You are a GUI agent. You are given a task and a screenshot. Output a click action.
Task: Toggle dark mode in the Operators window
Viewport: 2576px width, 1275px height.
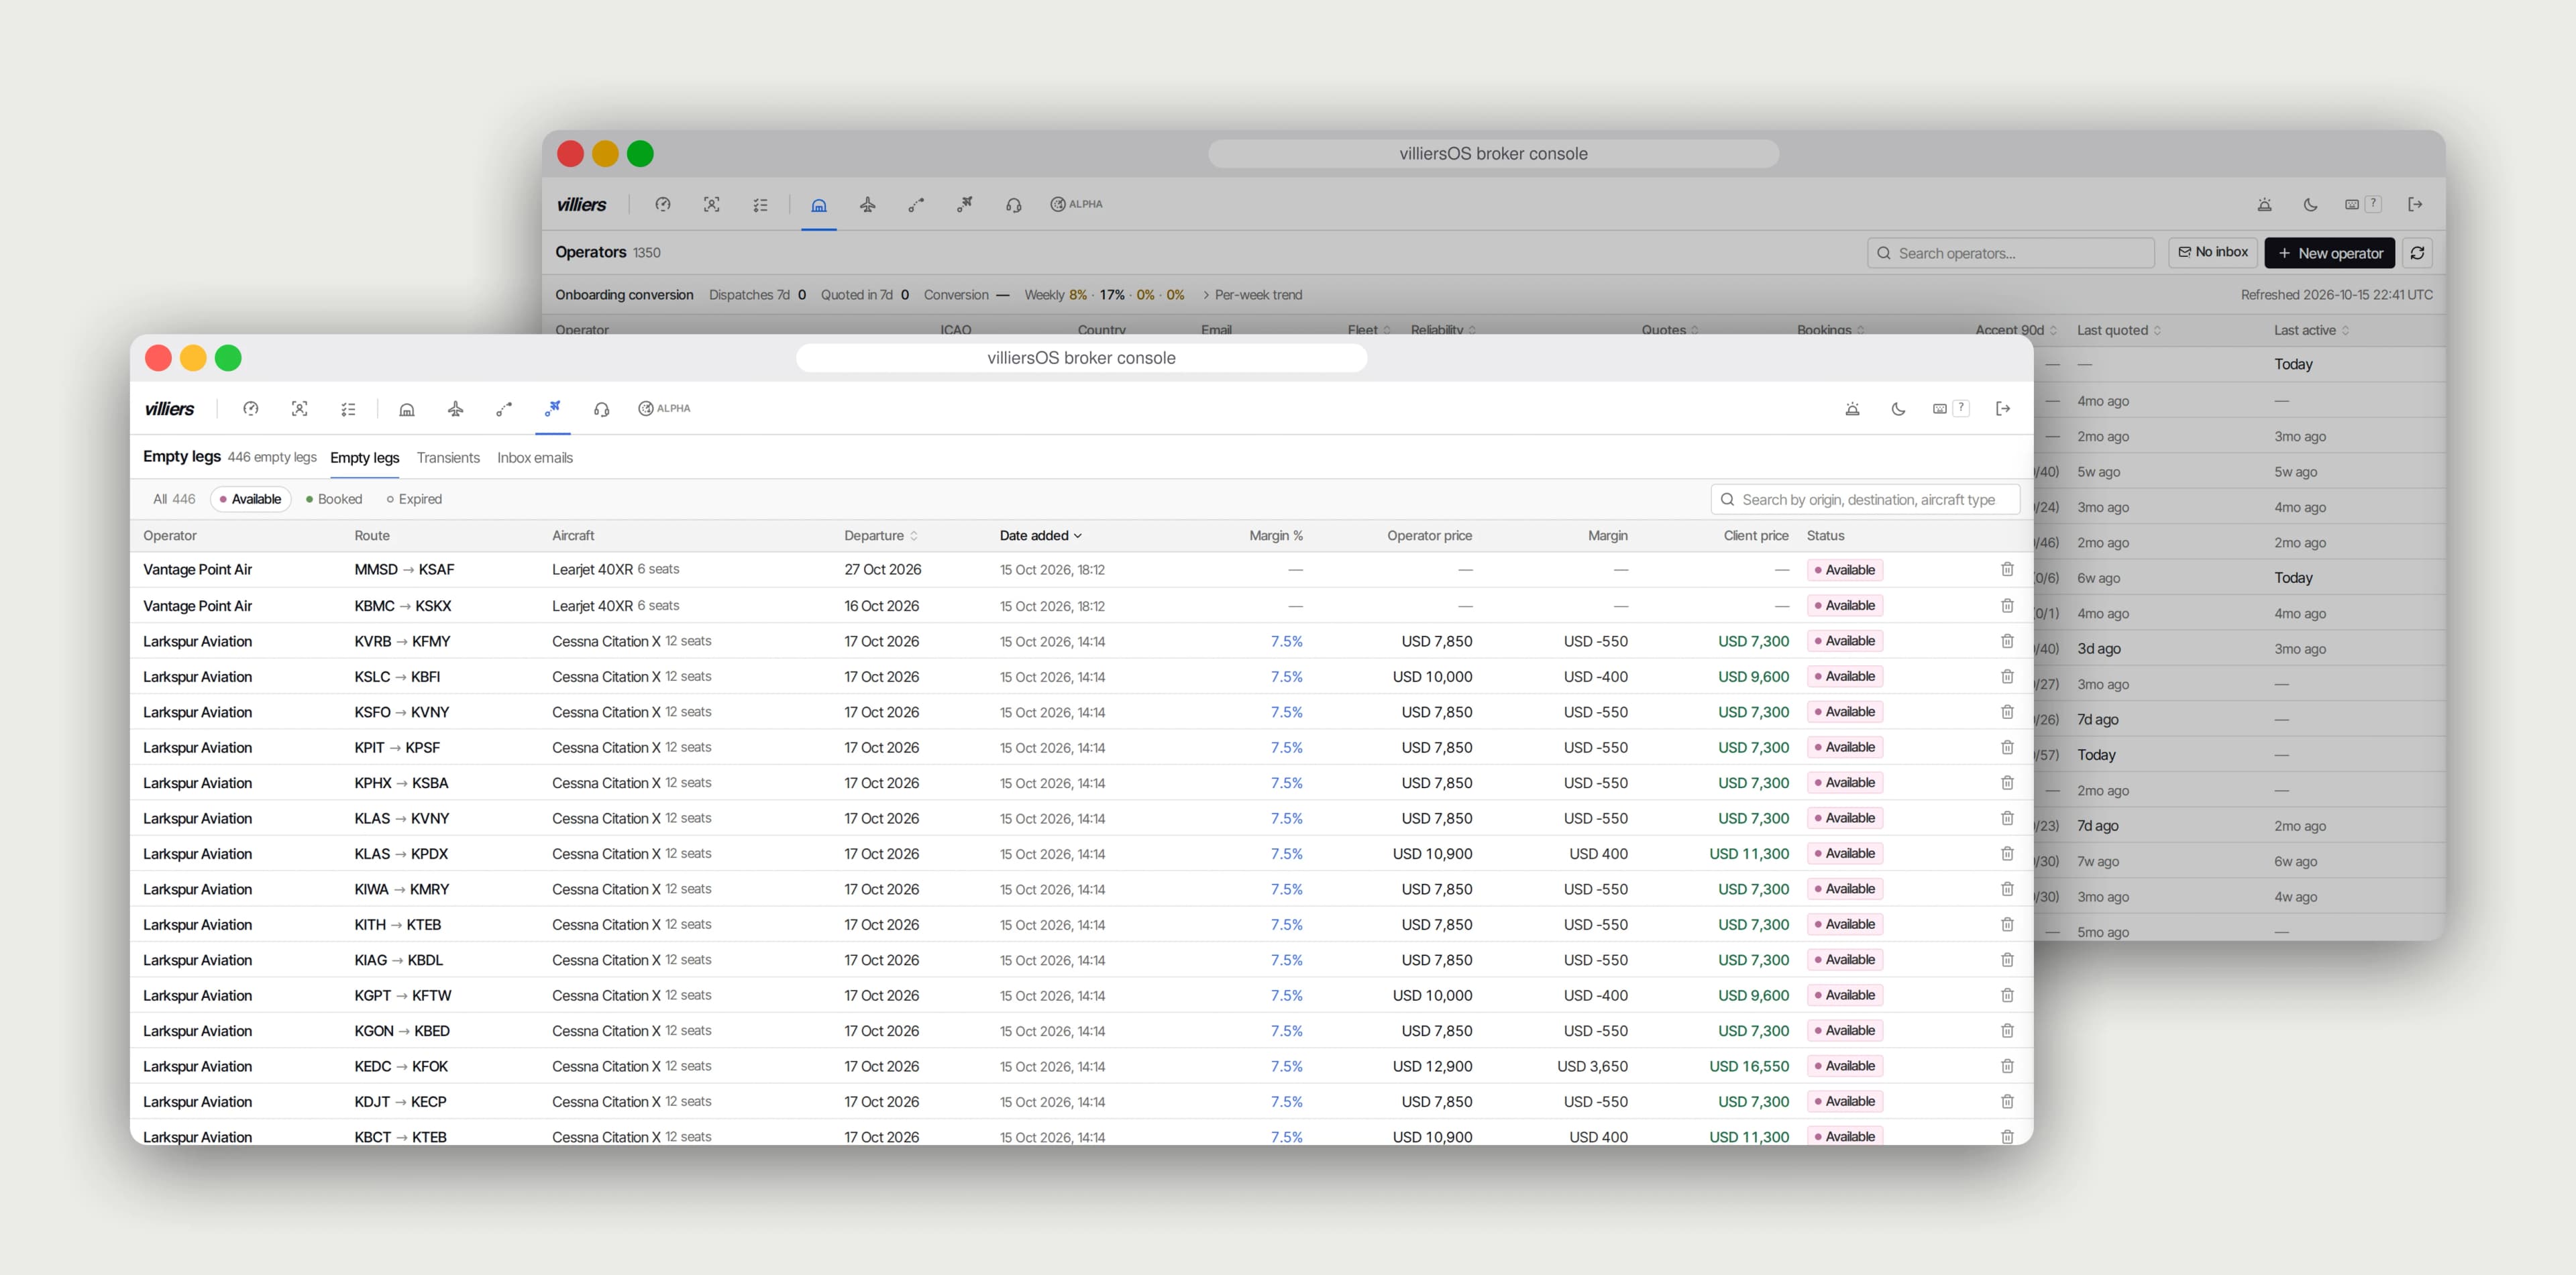(x=2310, y=204)
